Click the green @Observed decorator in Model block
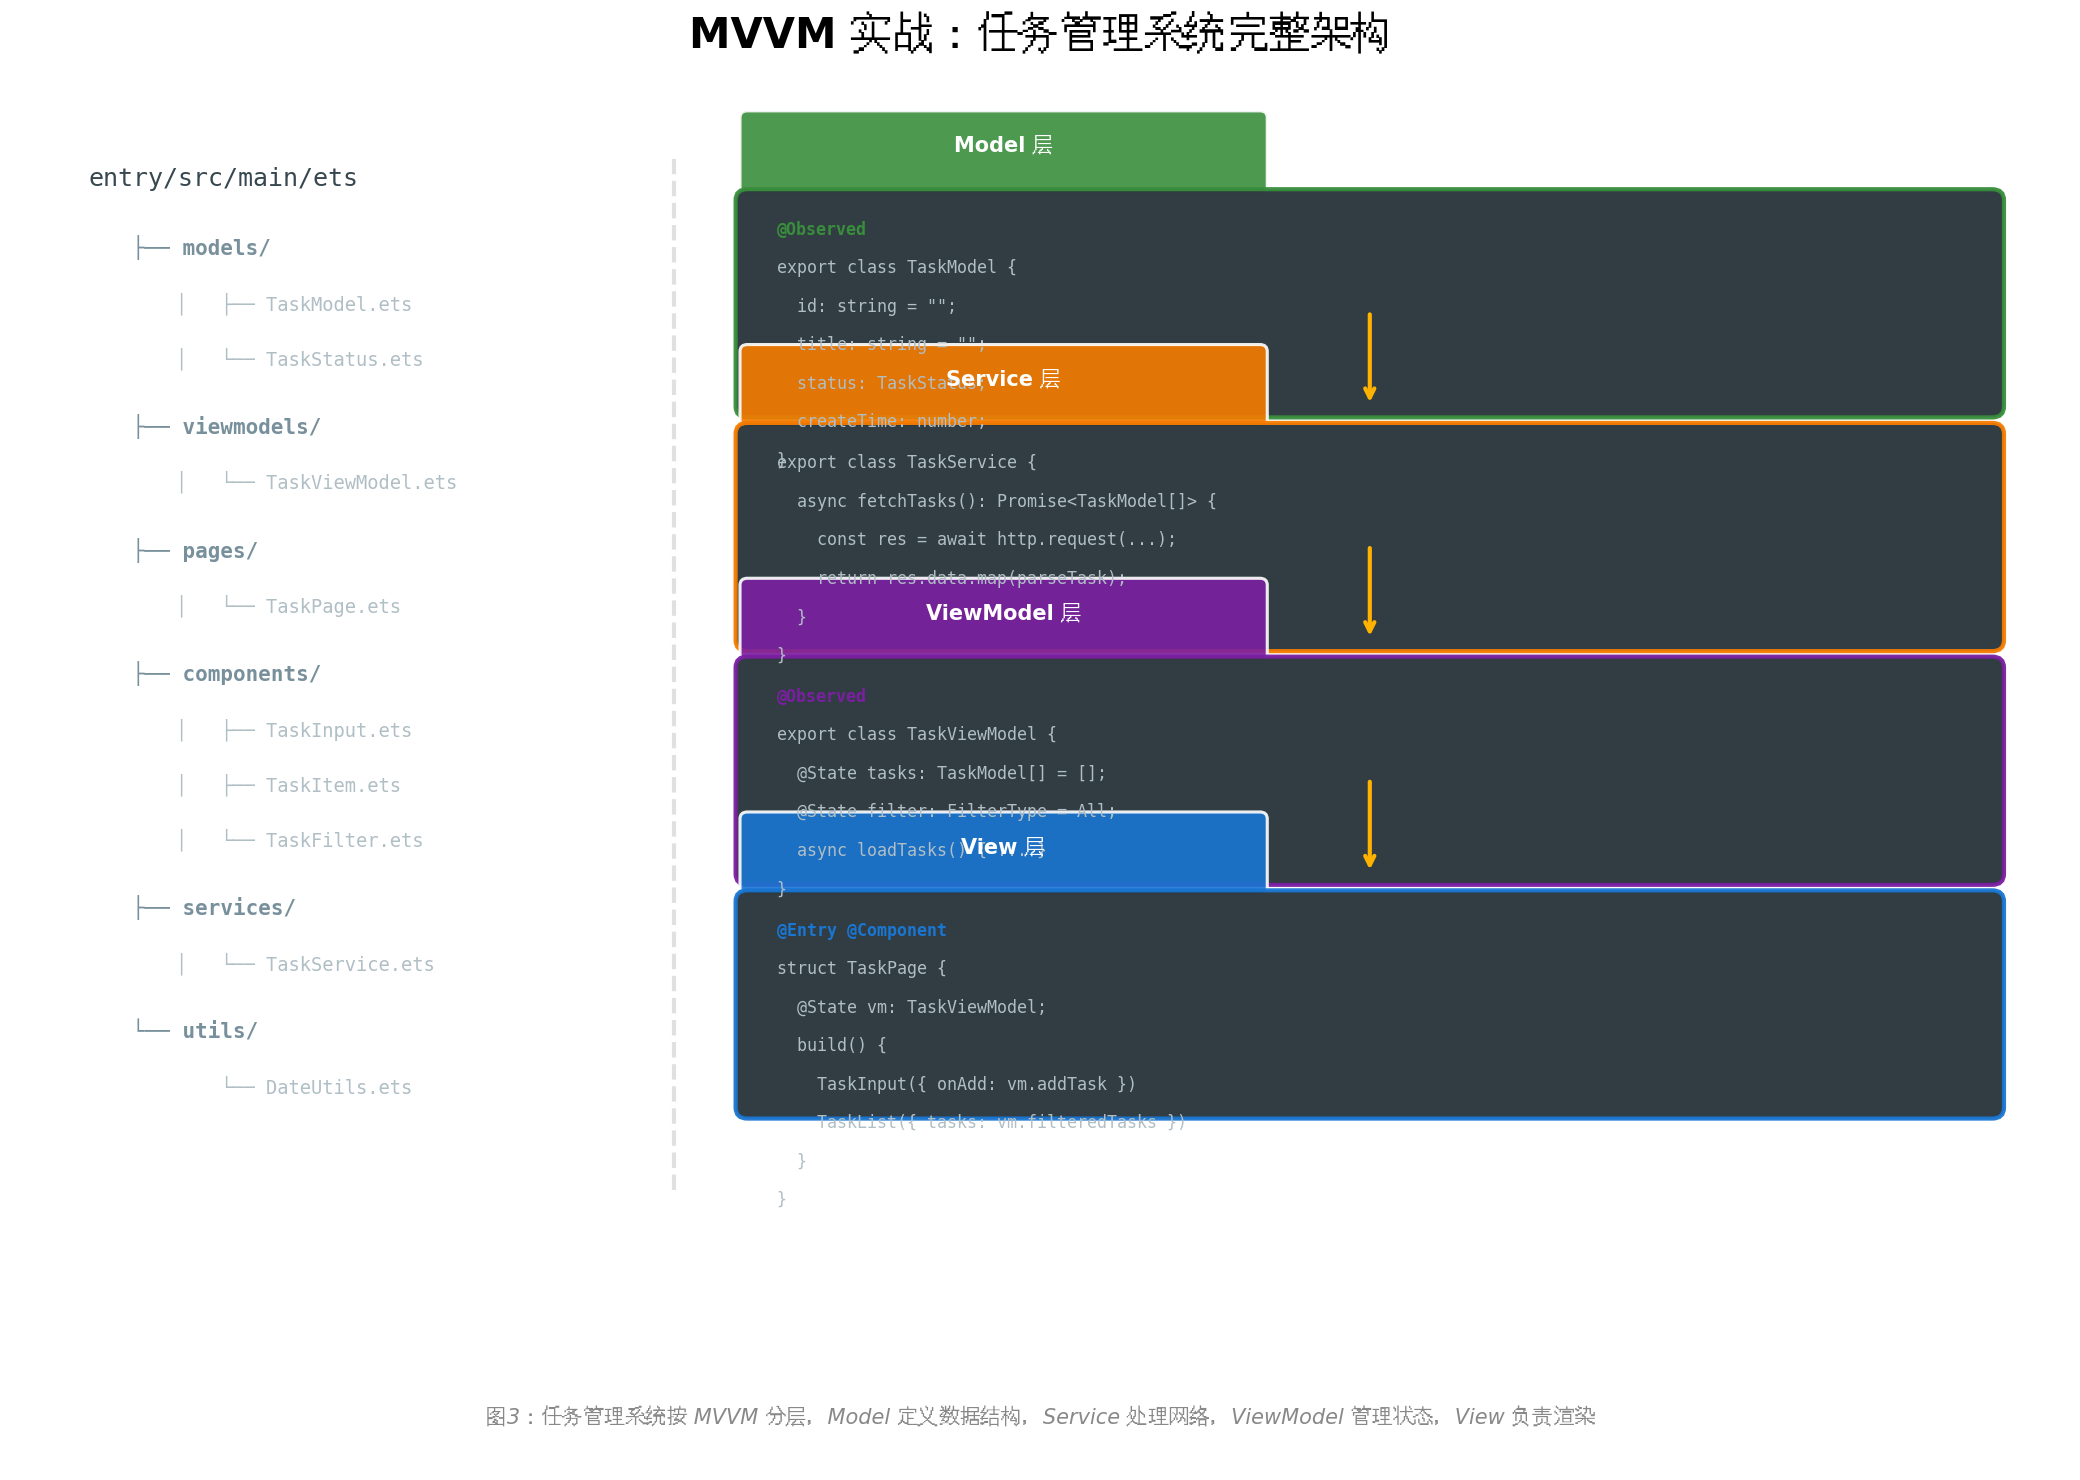The width and height of the screenshot is (2080, 1480). tap(821, 229)
